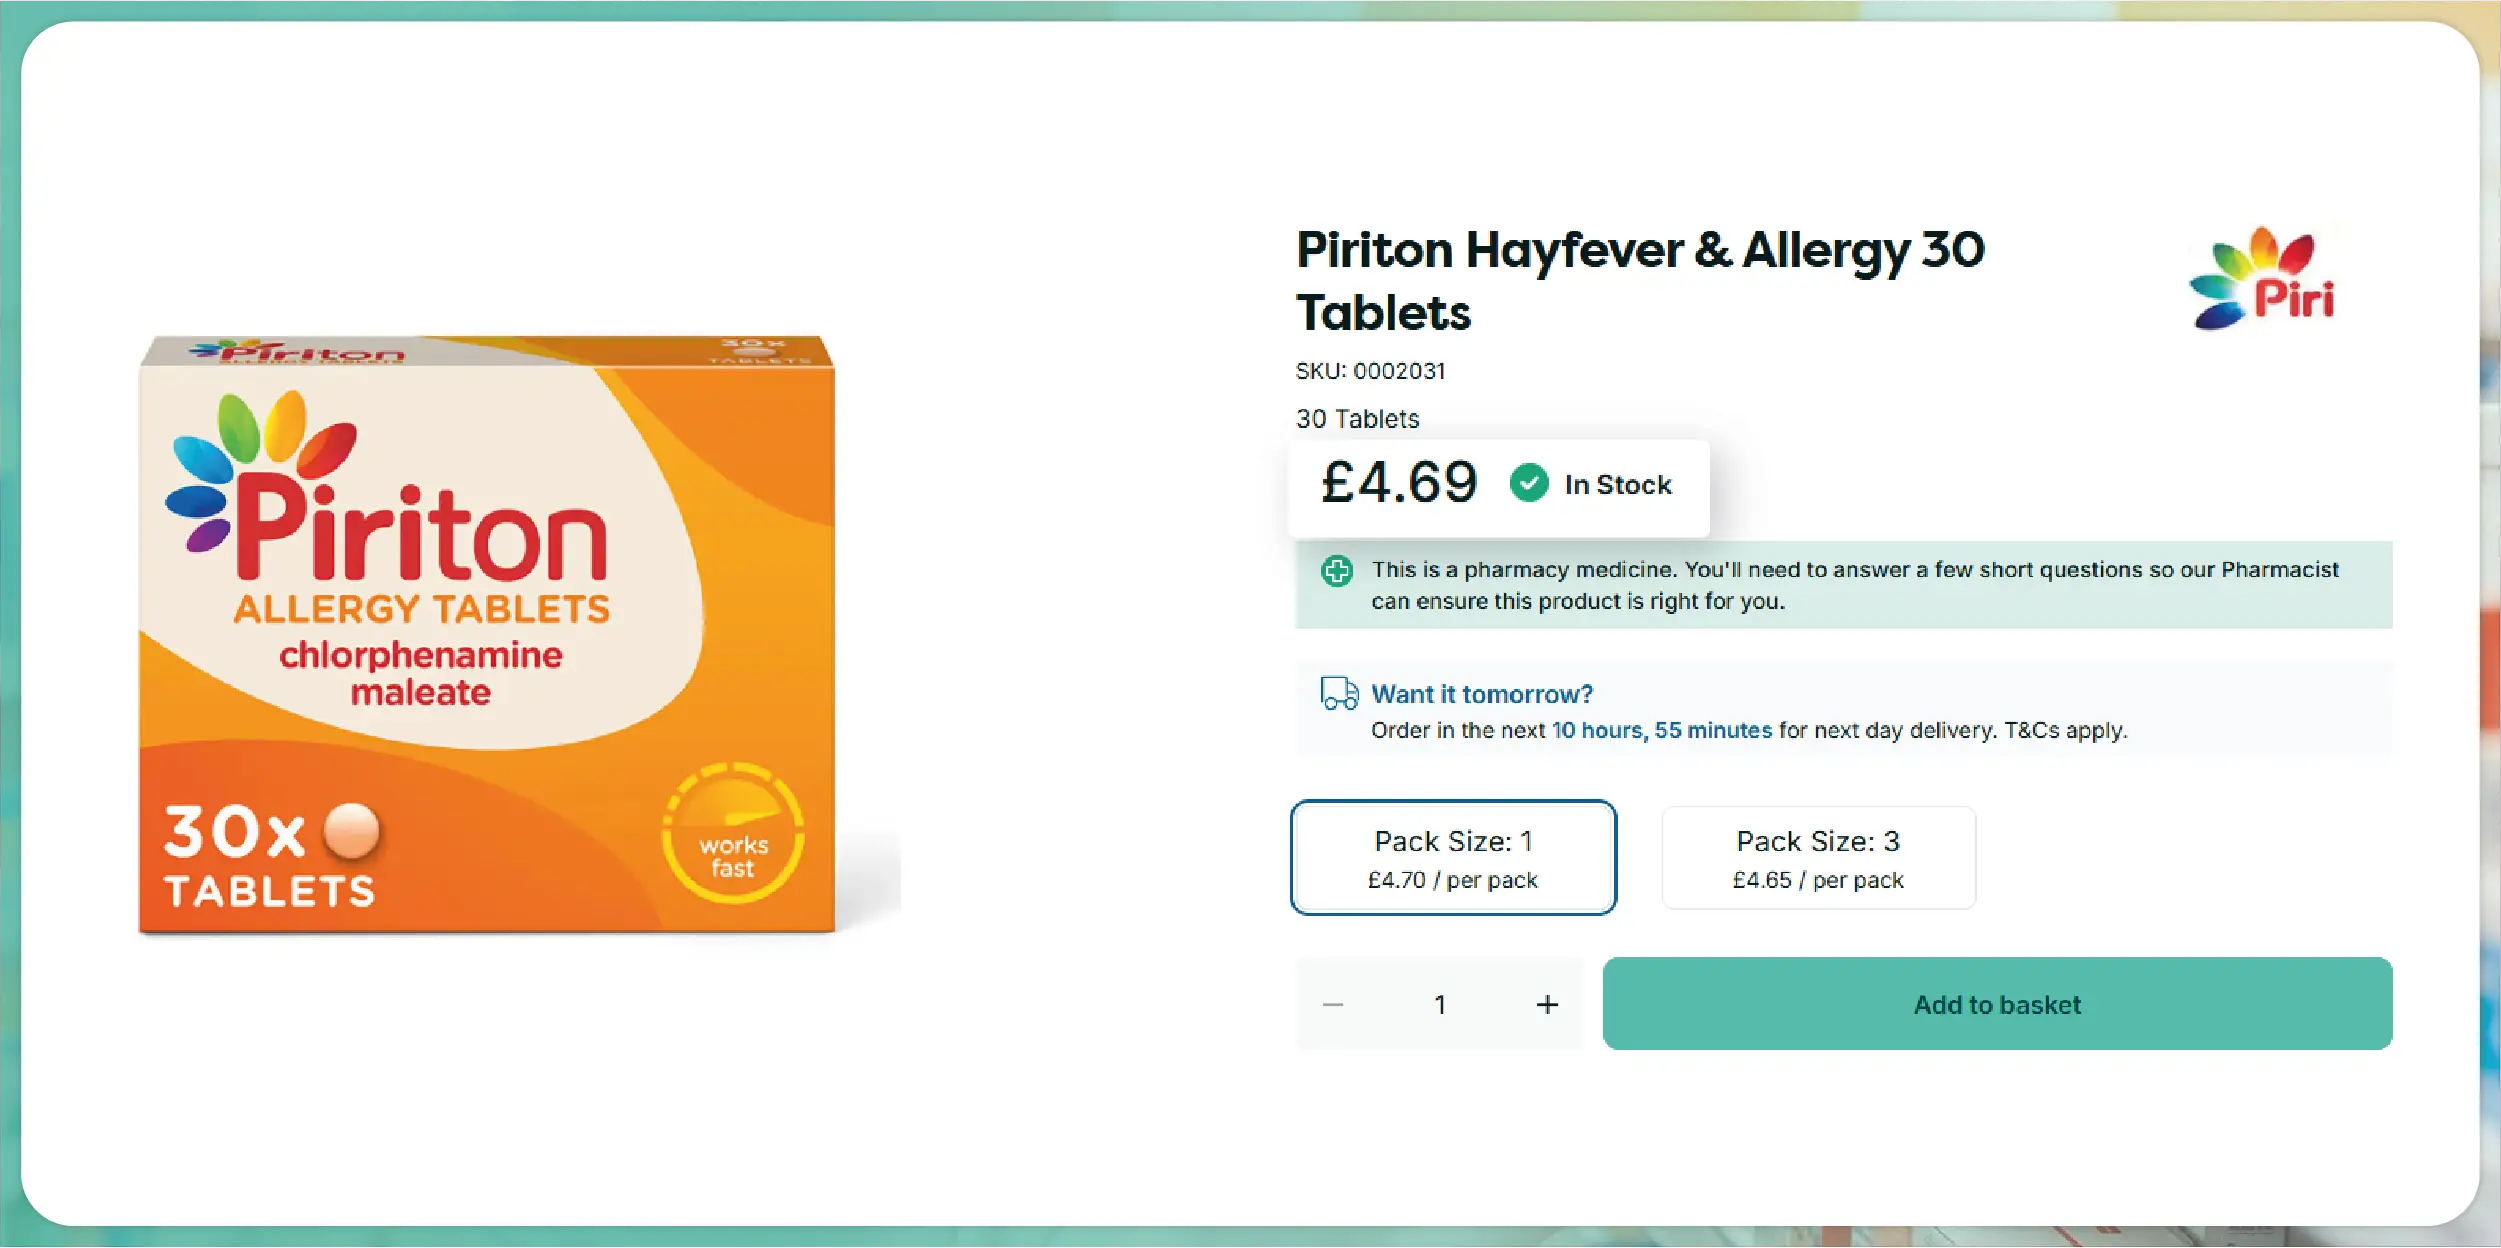The image size is (2501, 1248).
Task: Click the green In Stock checkmark icon
Action: tap(1528, 484)
